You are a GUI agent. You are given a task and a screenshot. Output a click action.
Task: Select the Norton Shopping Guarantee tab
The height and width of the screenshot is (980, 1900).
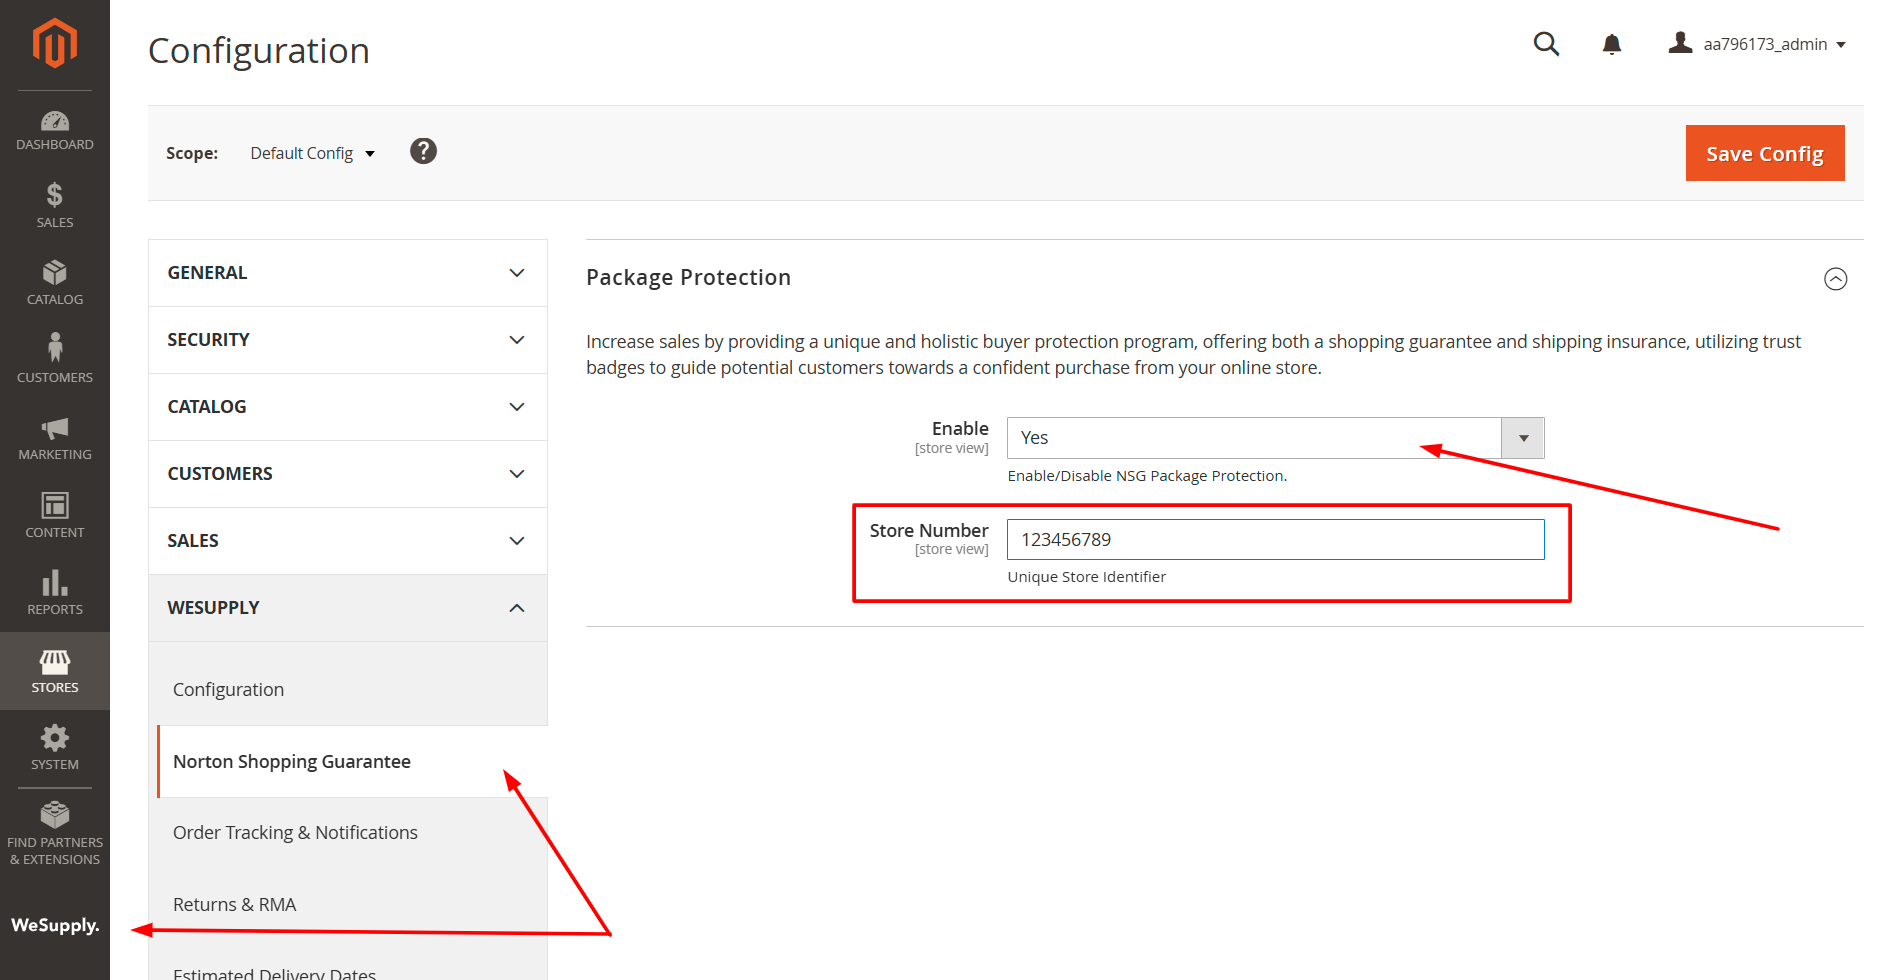(x=352, y=762)
